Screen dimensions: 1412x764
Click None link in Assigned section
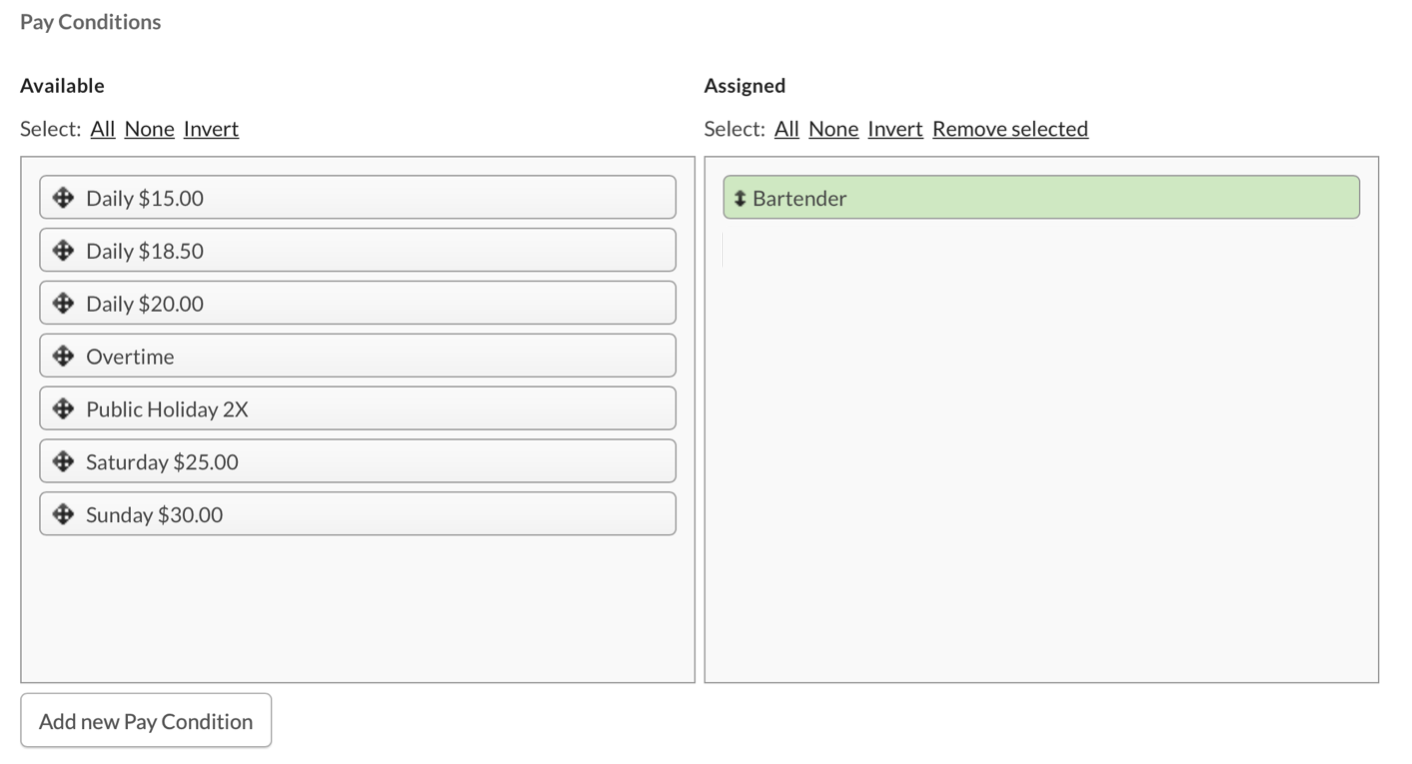[833, 129]
